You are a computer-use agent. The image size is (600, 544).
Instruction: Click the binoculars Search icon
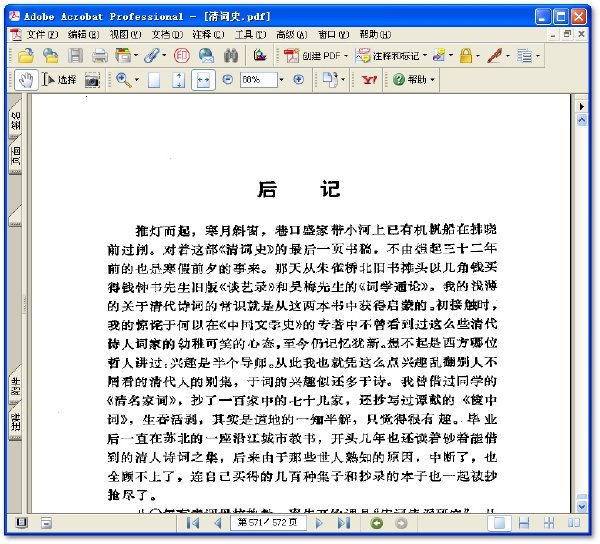[x=231, y=56]
